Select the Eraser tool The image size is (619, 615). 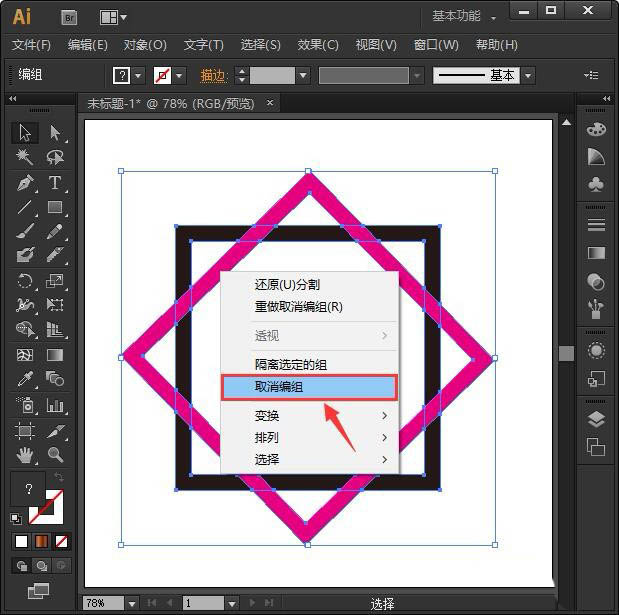coord(55,255)
